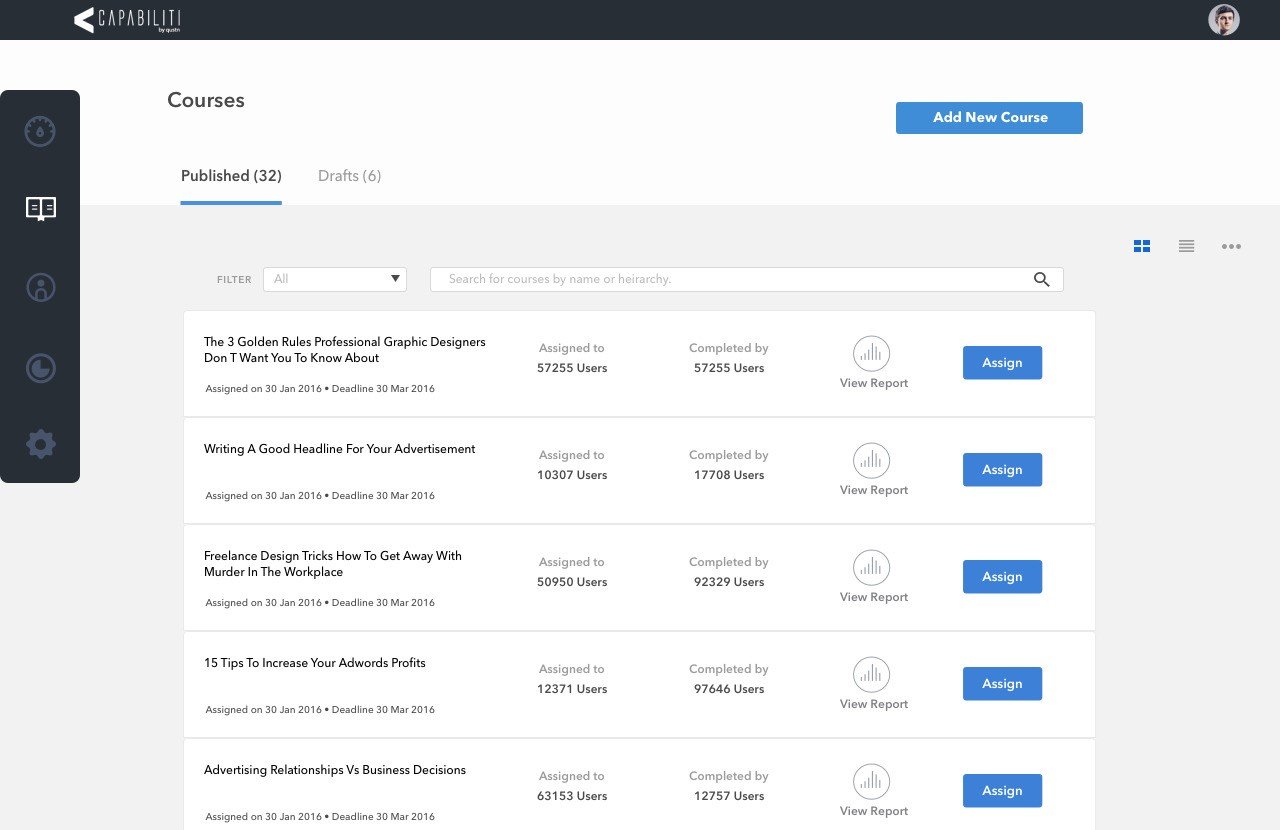View report icon for Freelance Design Tricks course
Screen dimensions: 1280x830
pyautogui.click(x=871, y=567)
